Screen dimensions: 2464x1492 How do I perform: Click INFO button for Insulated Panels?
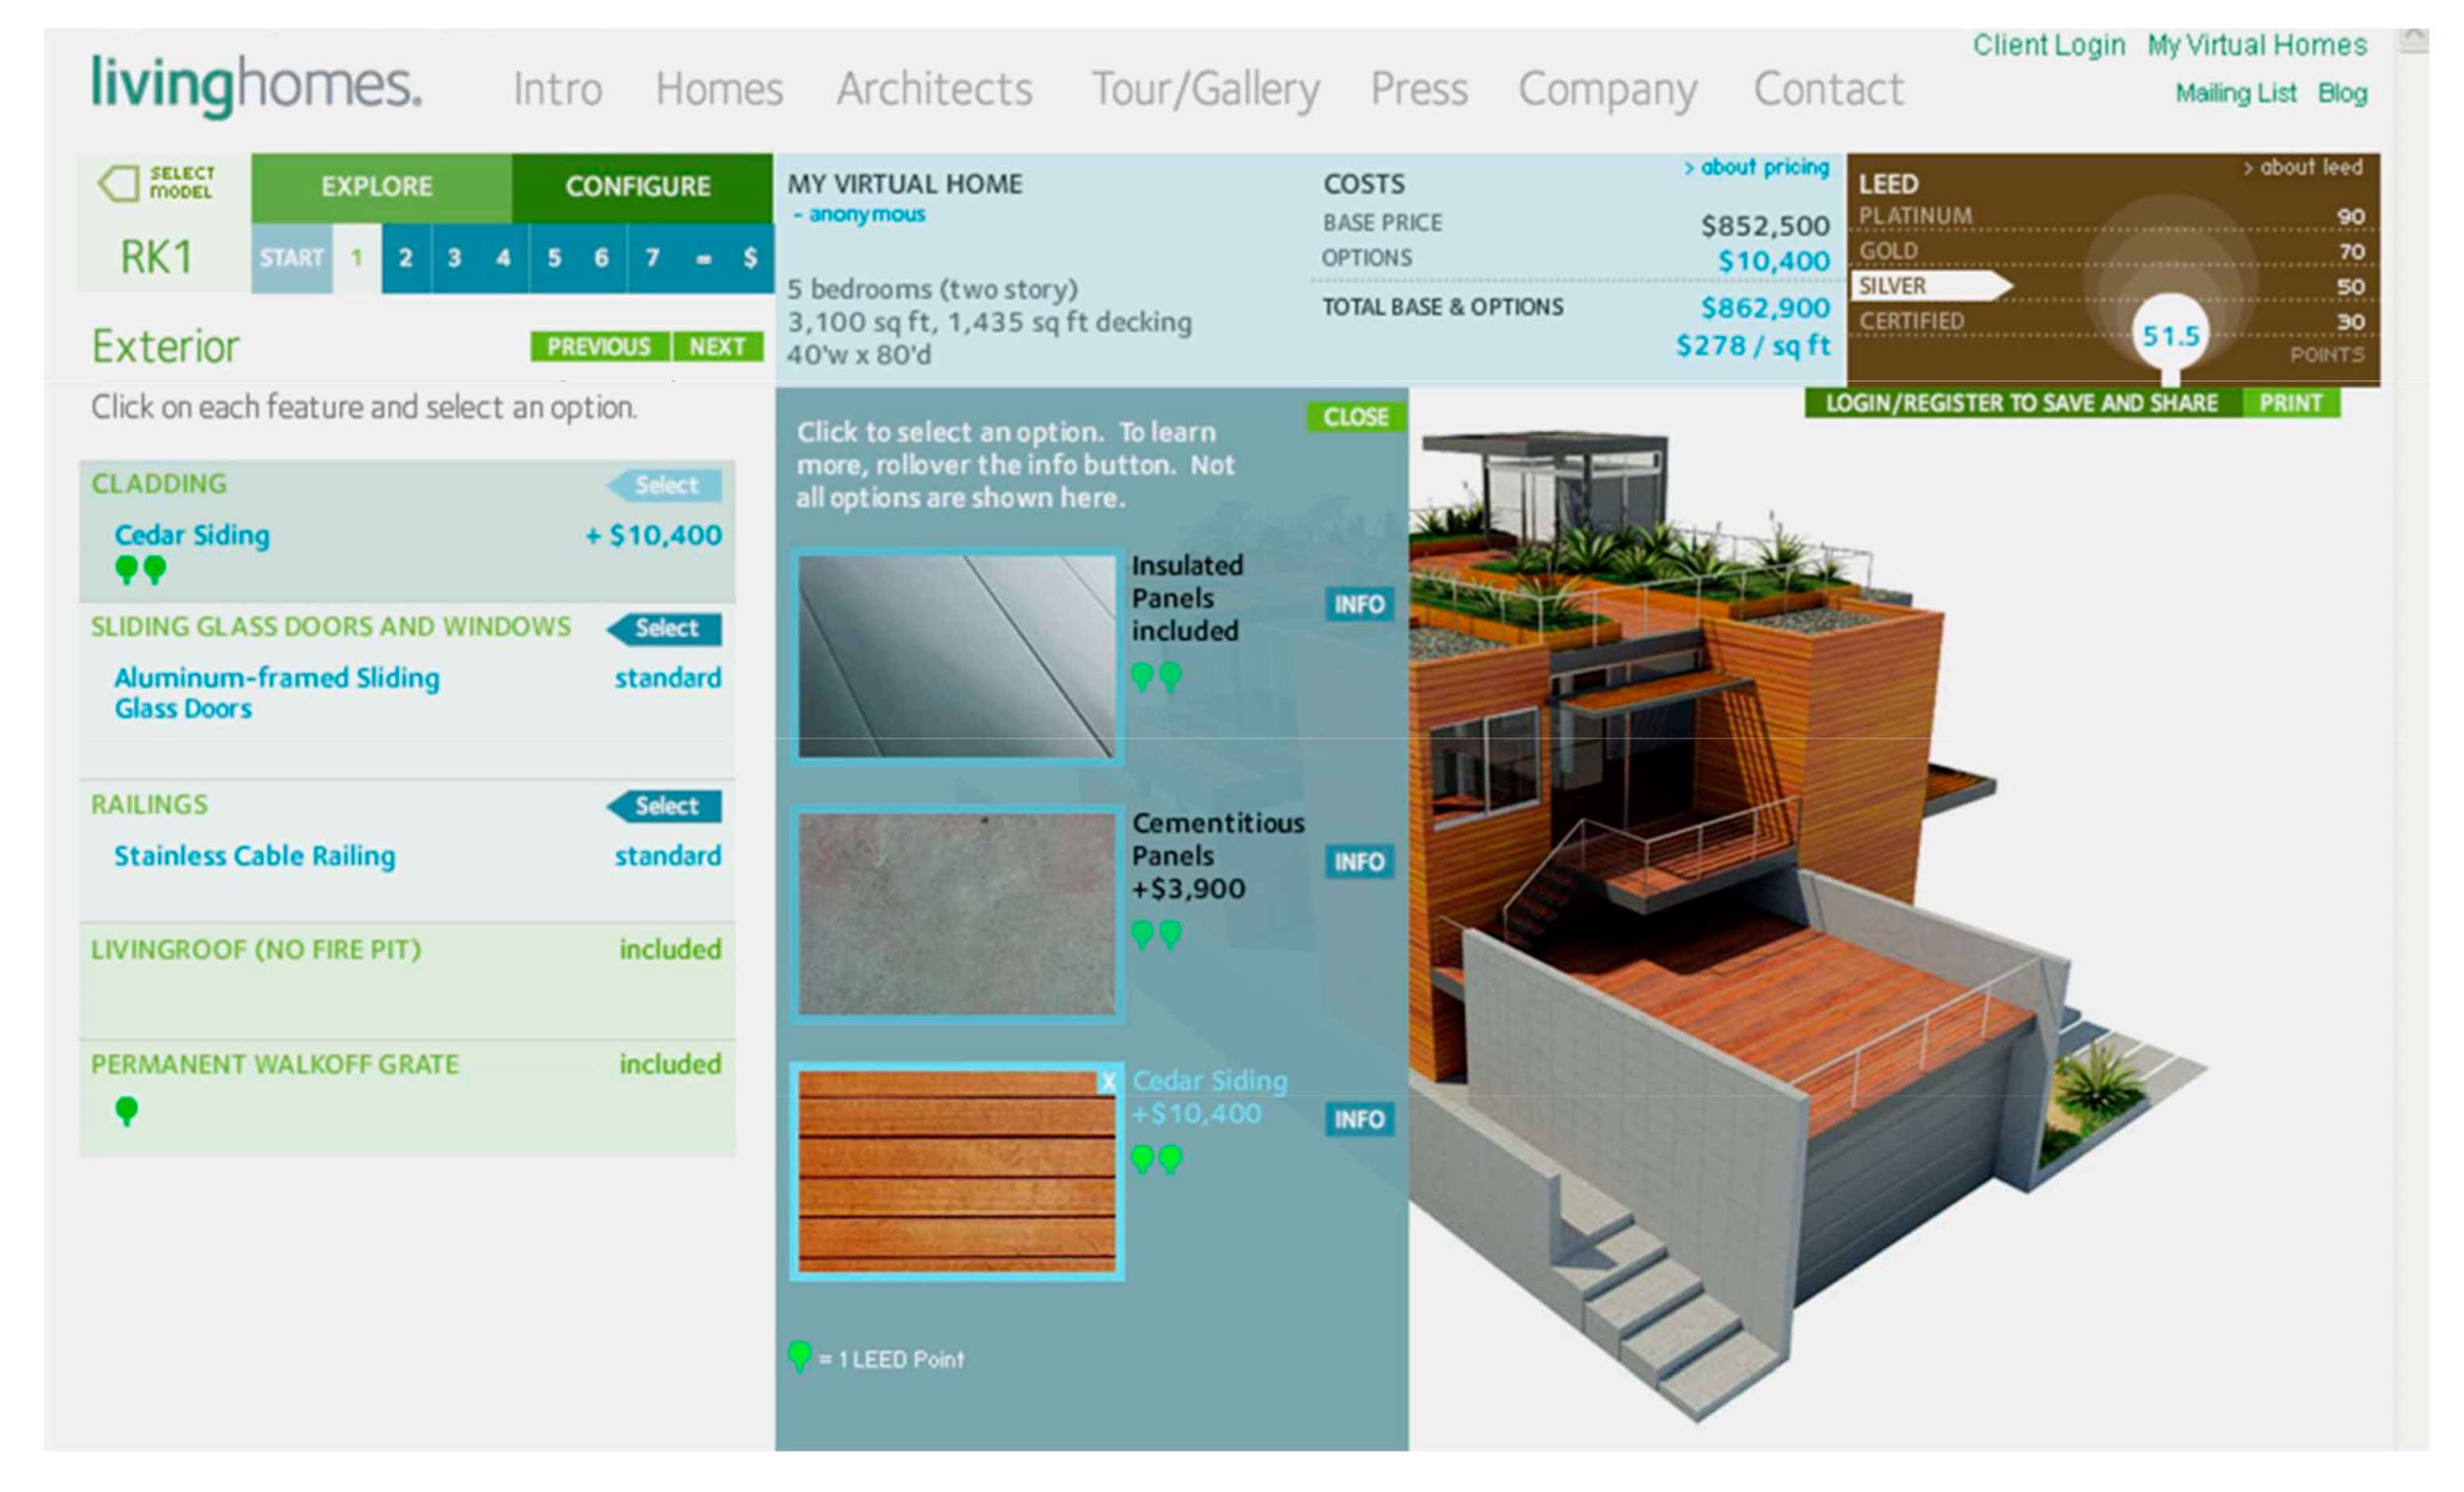click(1358, 604)
